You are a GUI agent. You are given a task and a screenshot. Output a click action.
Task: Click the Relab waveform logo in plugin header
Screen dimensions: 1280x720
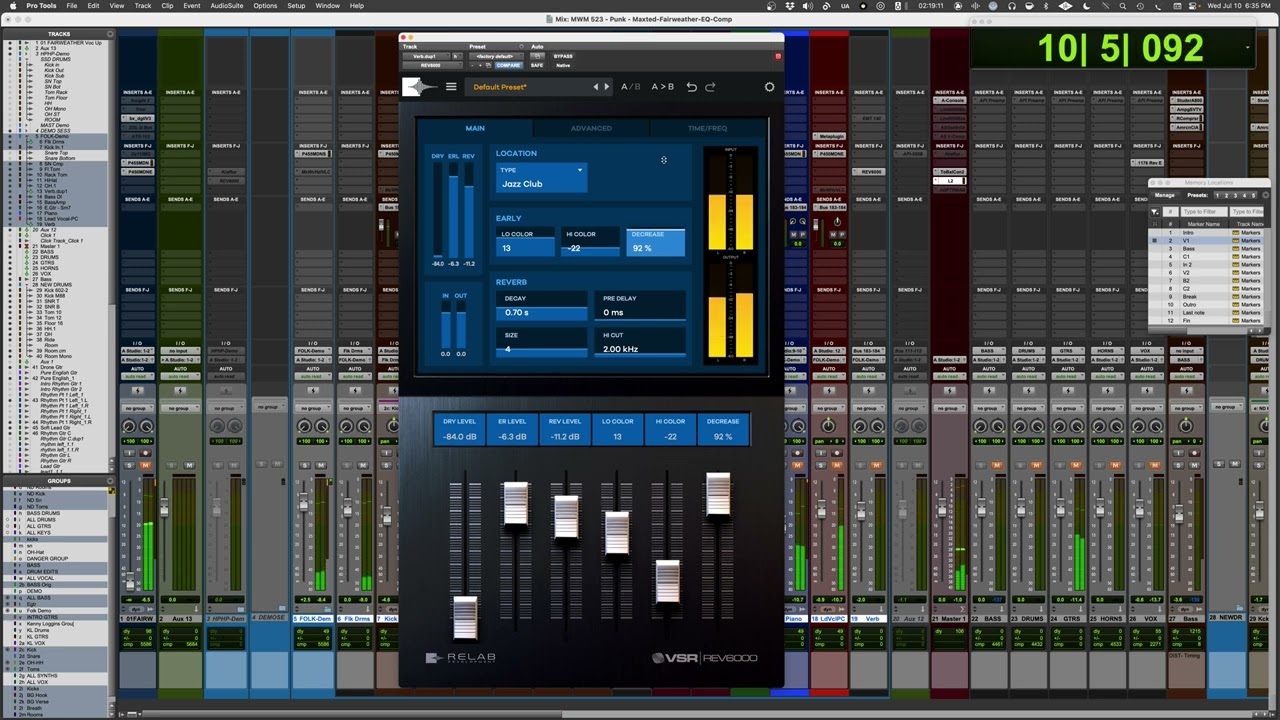coord(420,87)
